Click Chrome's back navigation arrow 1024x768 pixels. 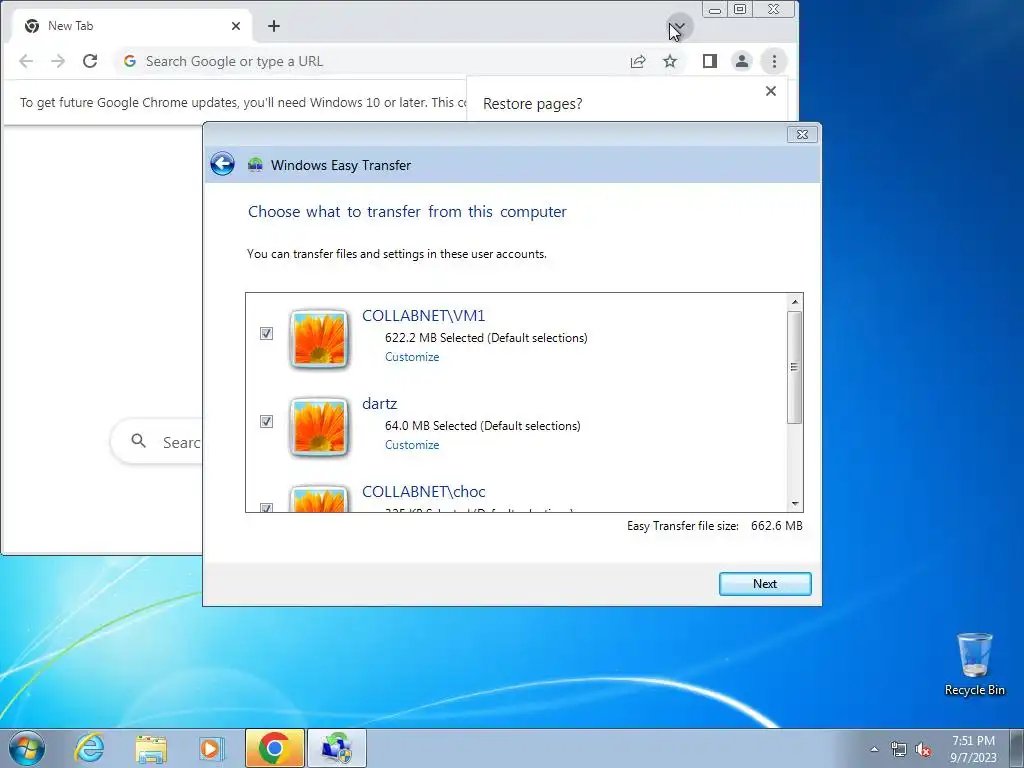tap(26, 61)
